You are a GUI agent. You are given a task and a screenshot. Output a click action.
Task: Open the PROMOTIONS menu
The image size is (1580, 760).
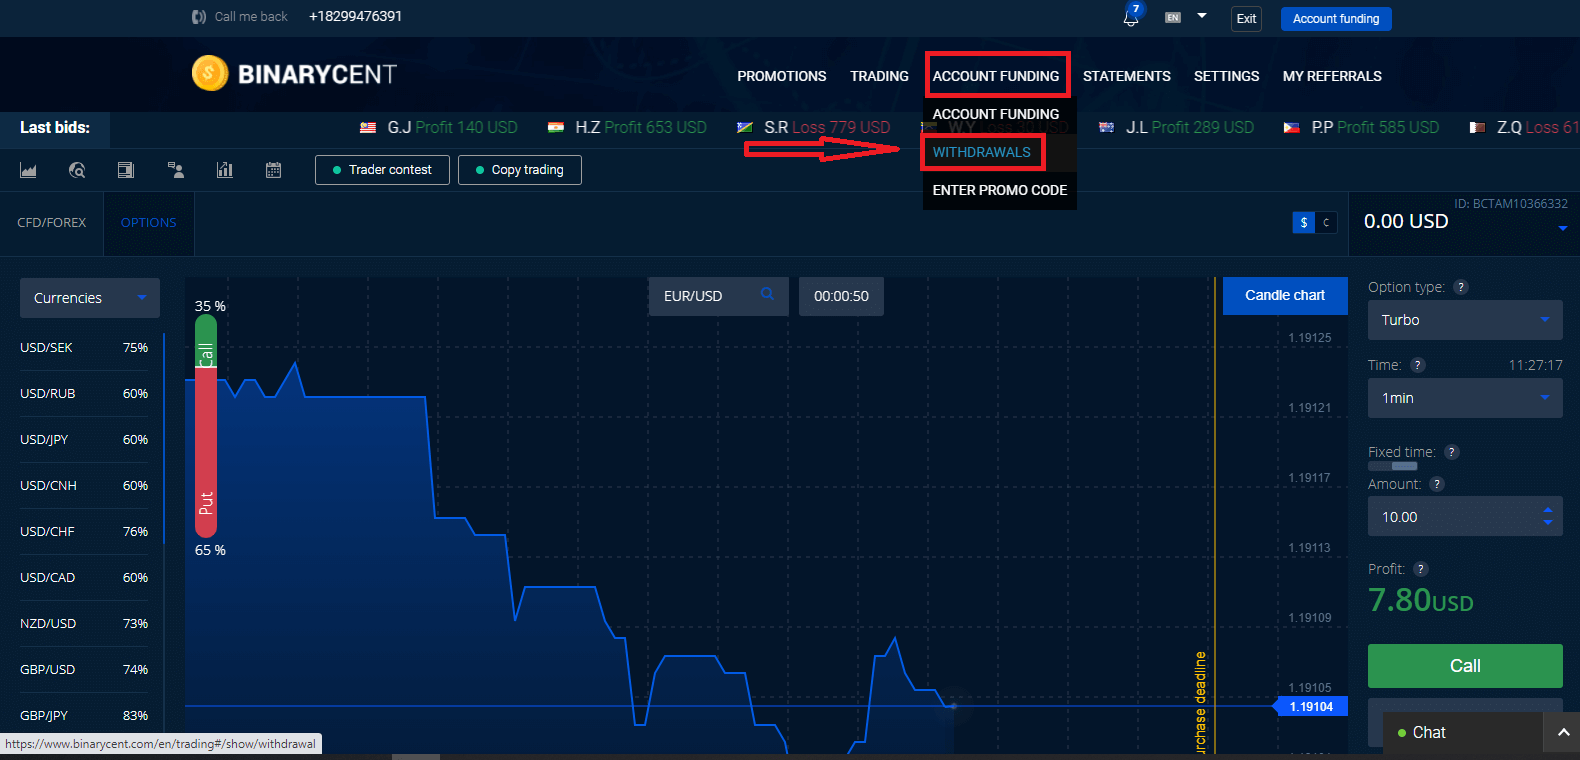tap(782, 76)
